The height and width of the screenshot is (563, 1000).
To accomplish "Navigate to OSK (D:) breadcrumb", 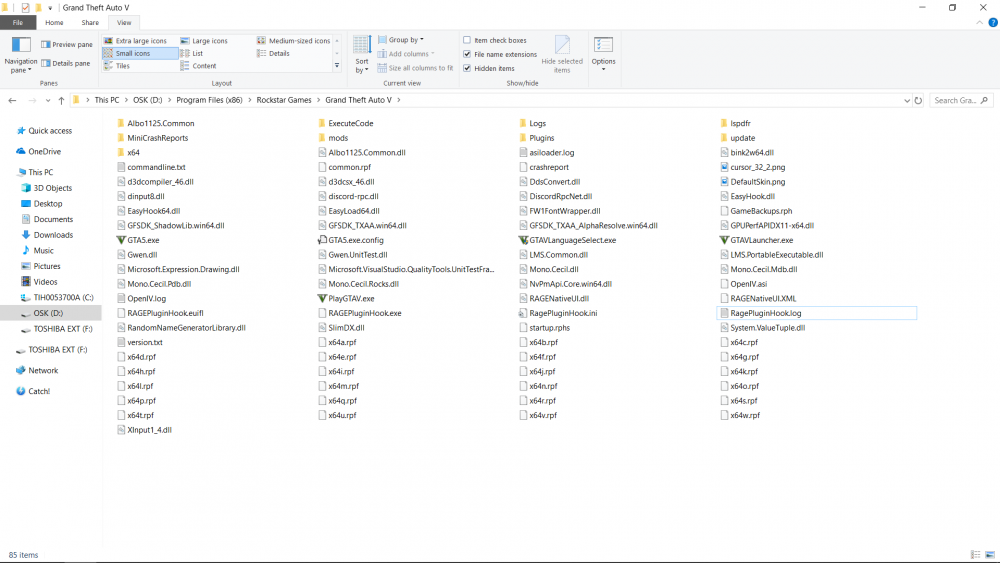I will point(147,100).
